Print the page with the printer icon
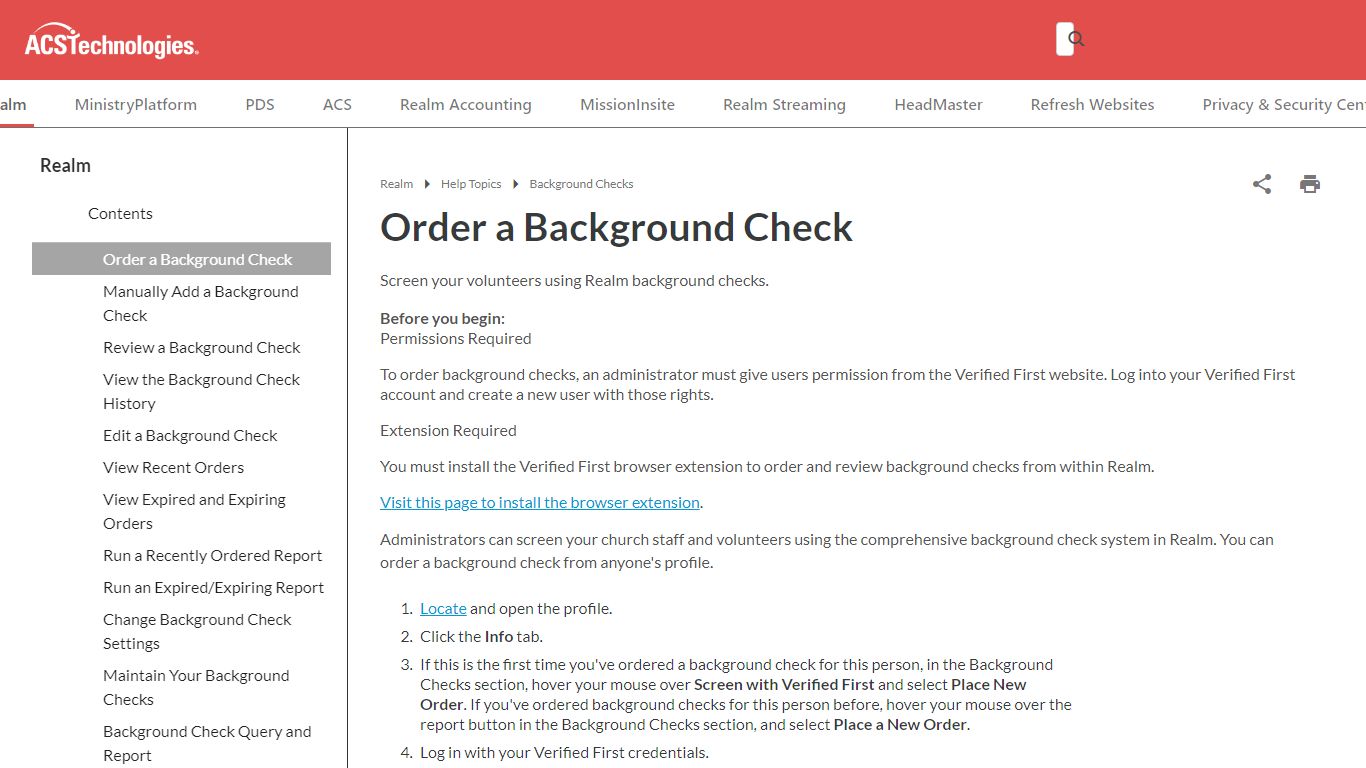1366x768 pixels. (1310, 184)
